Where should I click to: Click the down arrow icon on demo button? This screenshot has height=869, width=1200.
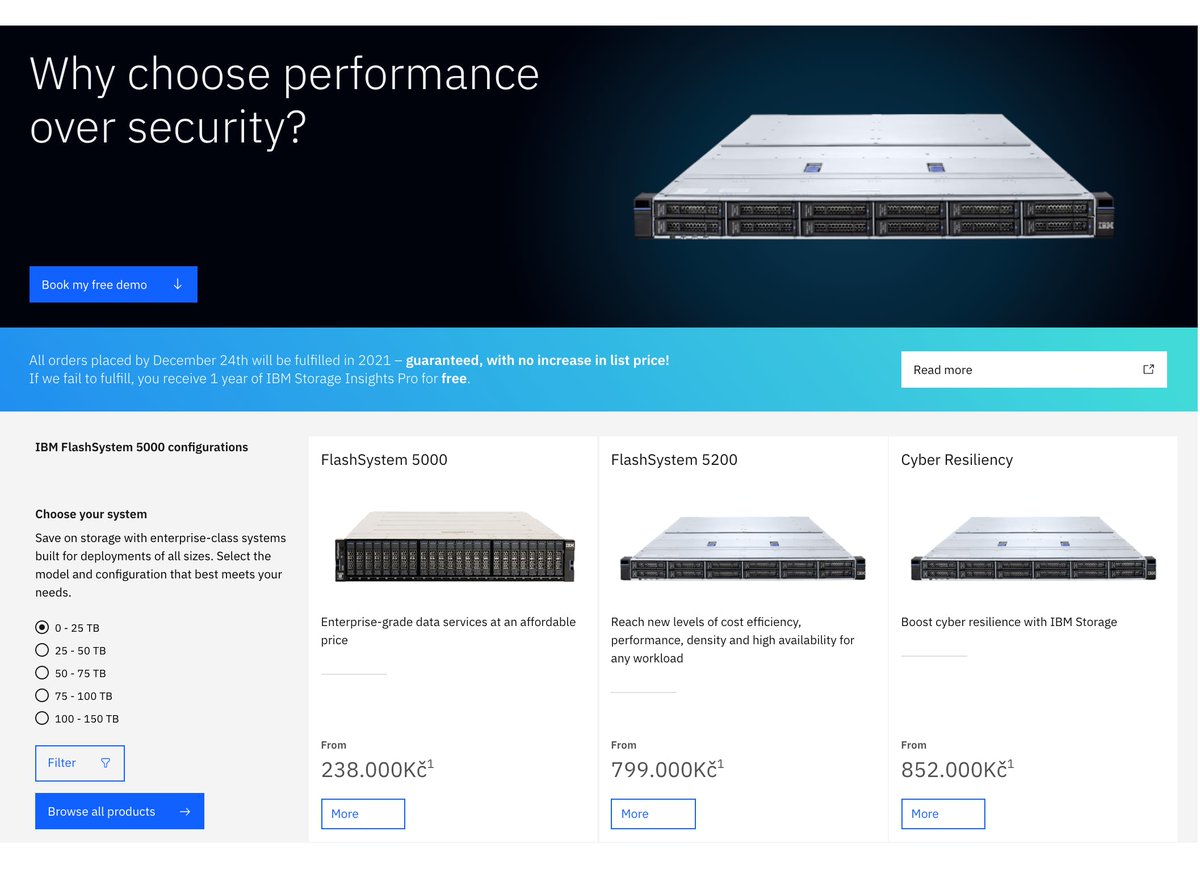point(178,284)
